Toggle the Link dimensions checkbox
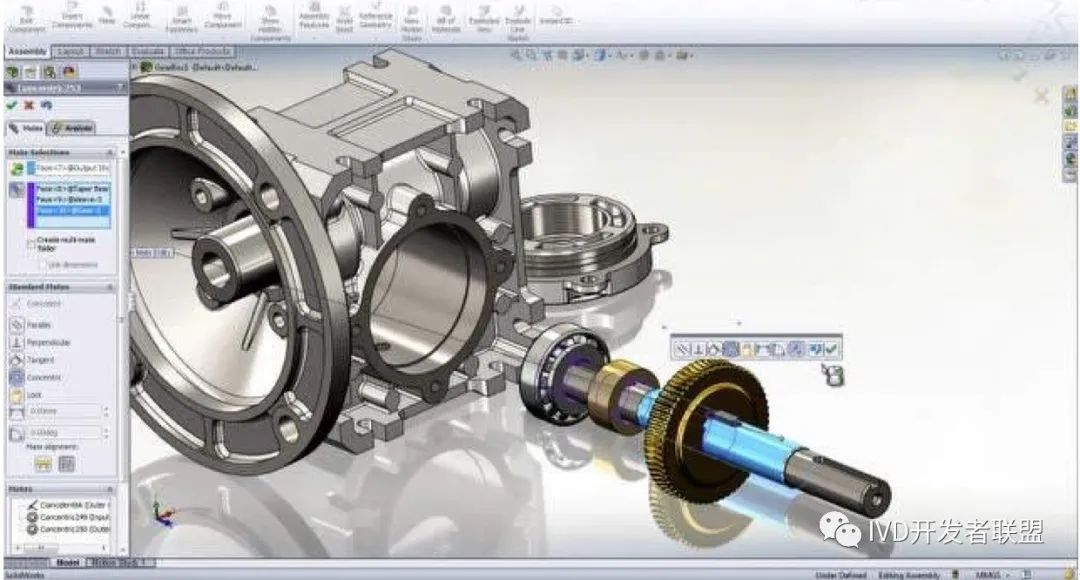The width and height of the screenshot is (1080, 580). (42, 264)
